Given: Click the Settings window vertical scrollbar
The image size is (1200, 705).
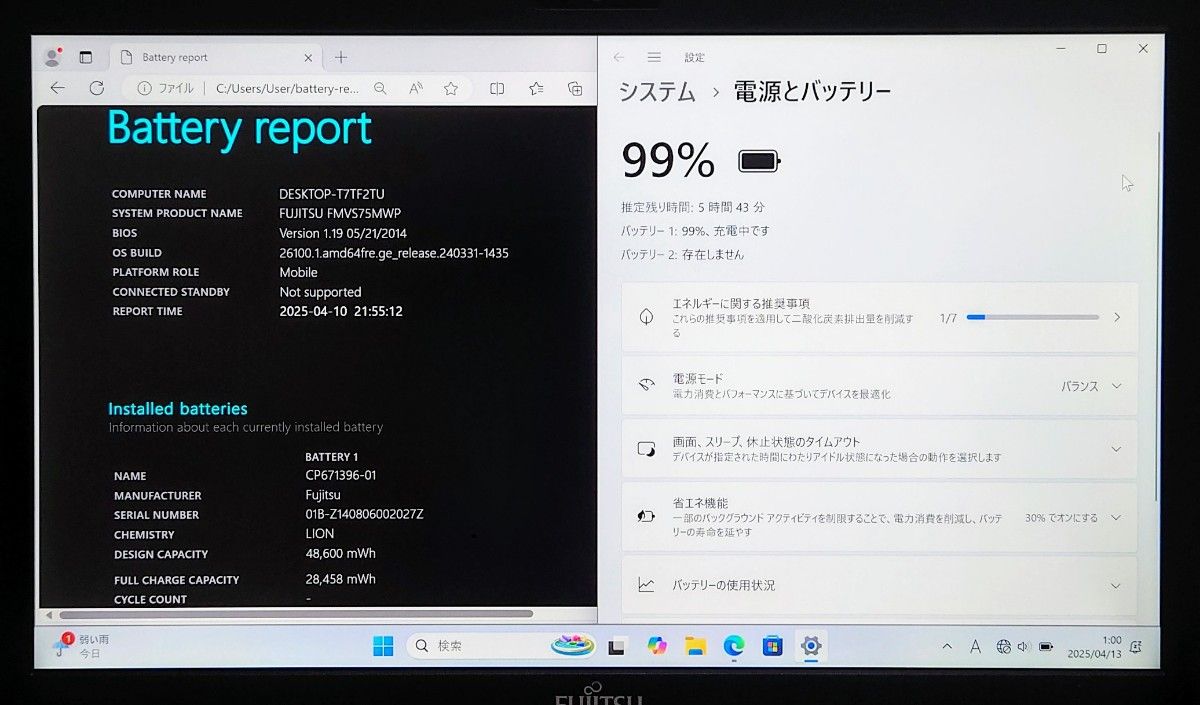Looking at the screenshot, I should click(x=1158, y=315).
